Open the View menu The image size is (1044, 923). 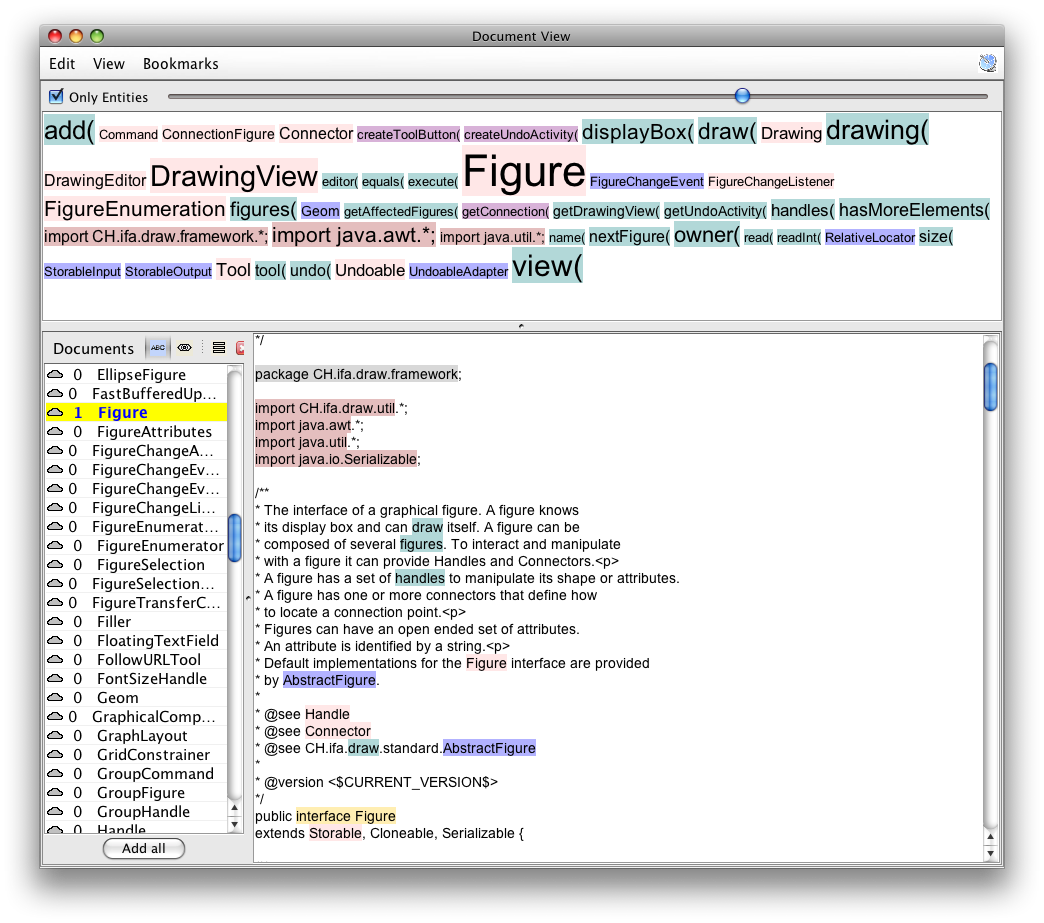(109, 64)
